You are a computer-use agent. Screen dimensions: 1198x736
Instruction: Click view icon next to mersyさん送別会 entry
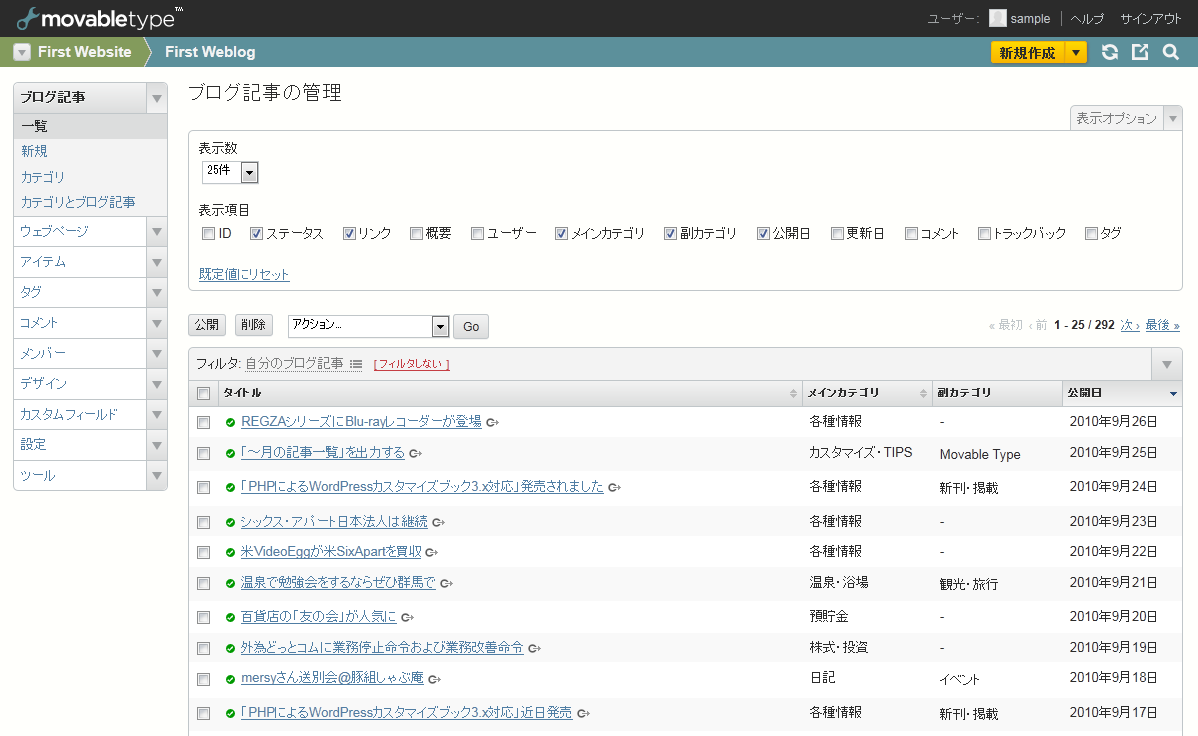click(435, 679)
